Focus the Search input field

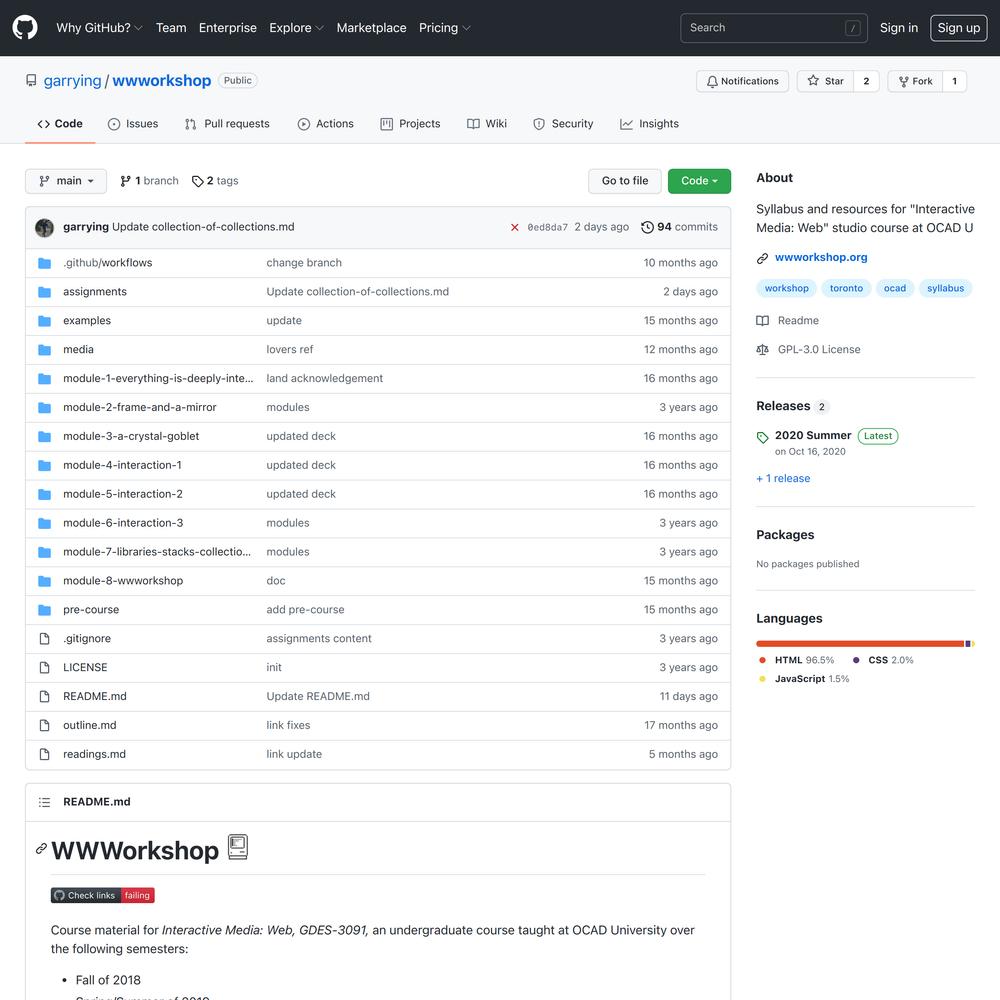pos(774,28)
